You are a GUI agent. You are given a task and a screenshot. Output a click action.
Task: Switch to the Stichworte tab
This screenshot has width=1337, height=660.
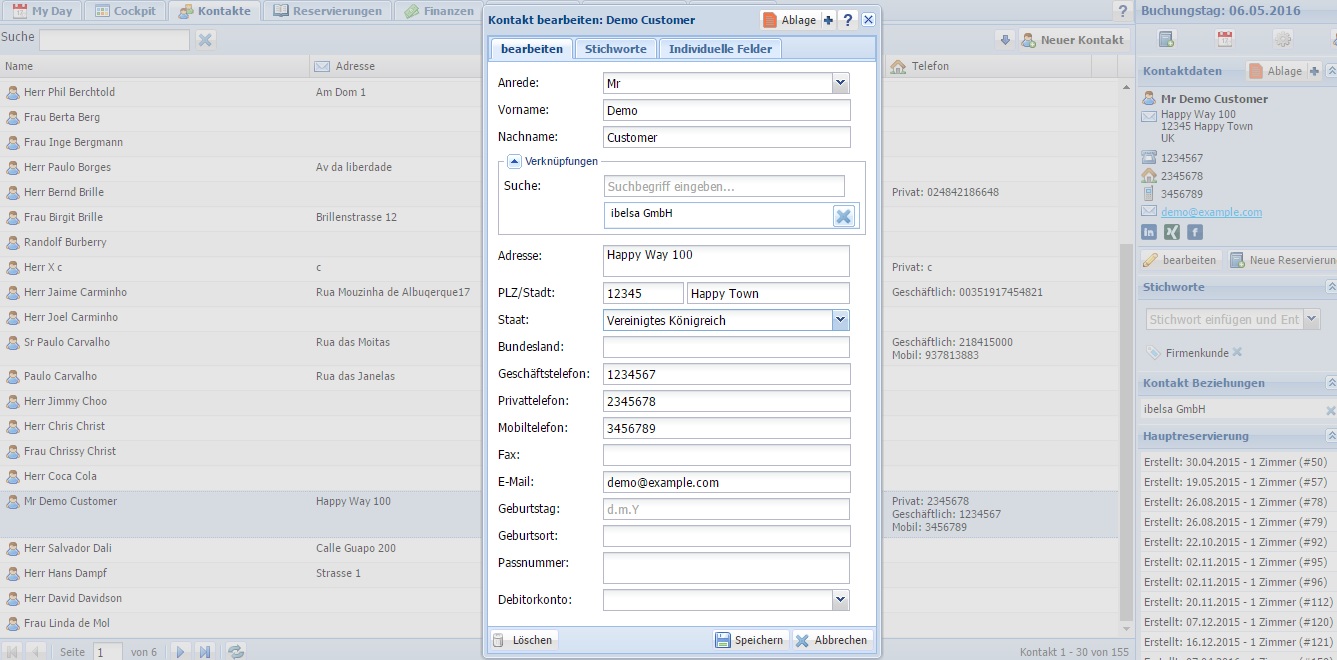616,49
